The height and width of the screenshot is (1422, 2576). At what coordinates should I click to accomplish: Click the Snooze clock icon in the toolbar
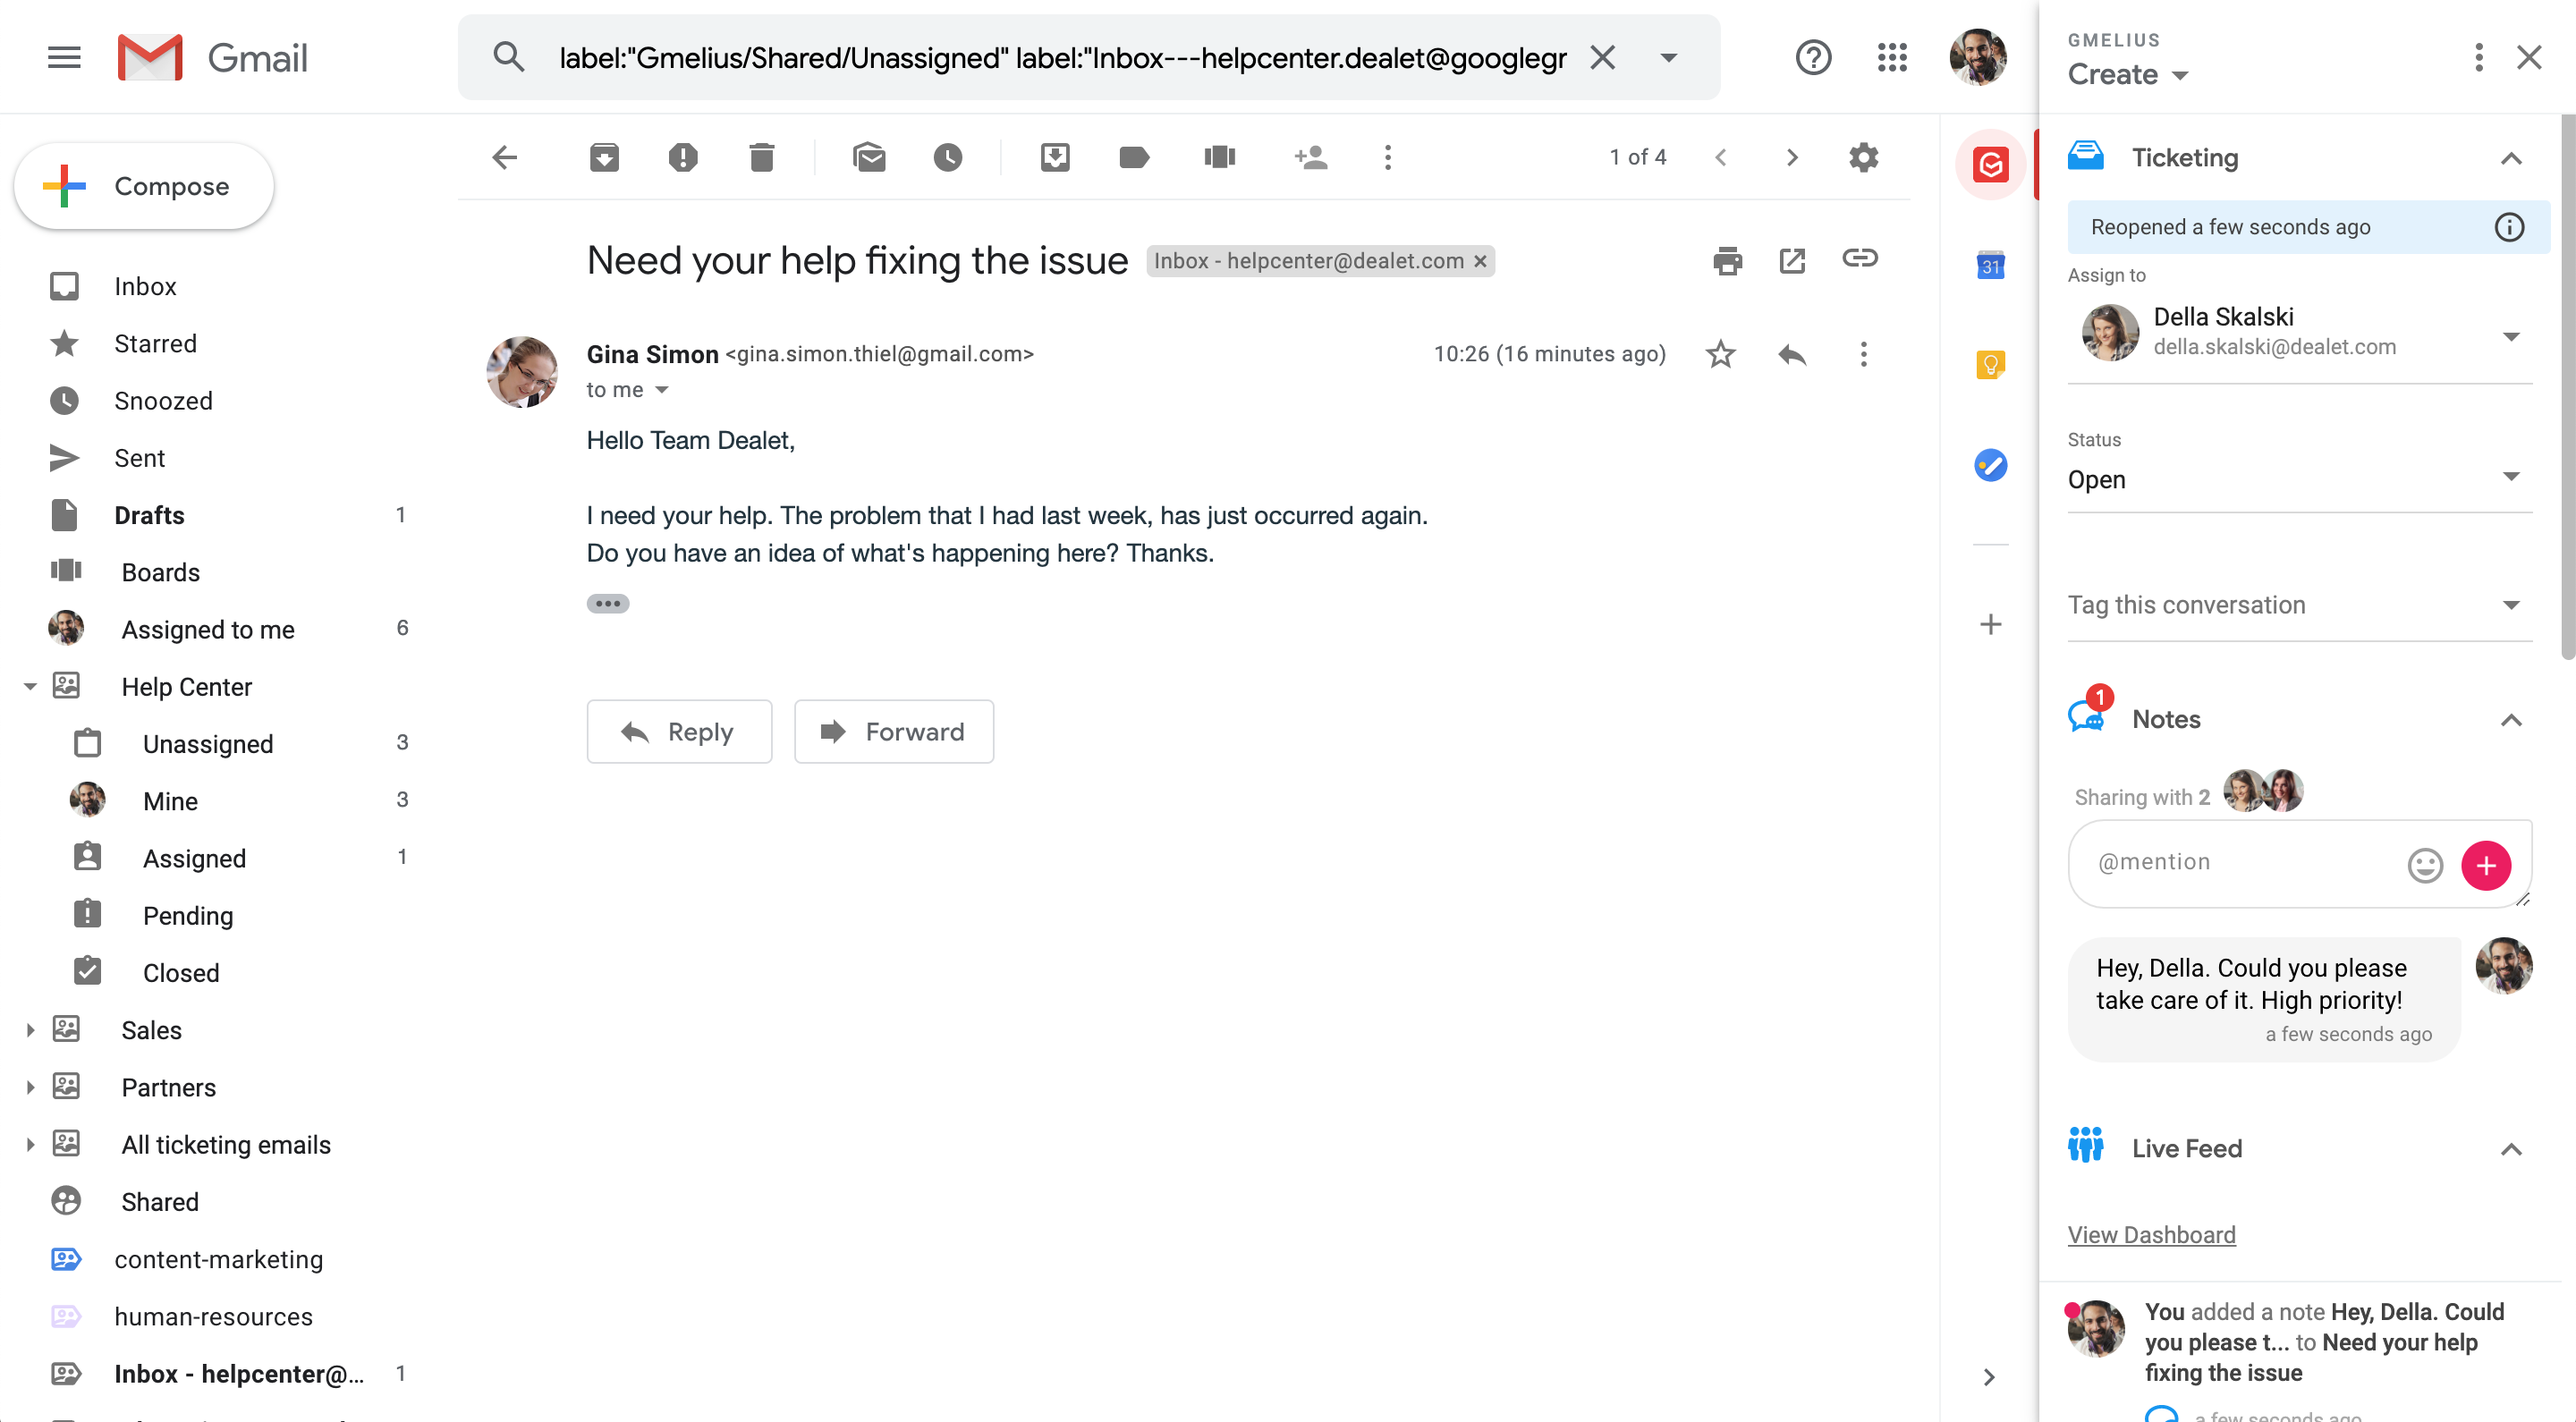point(947,157)
